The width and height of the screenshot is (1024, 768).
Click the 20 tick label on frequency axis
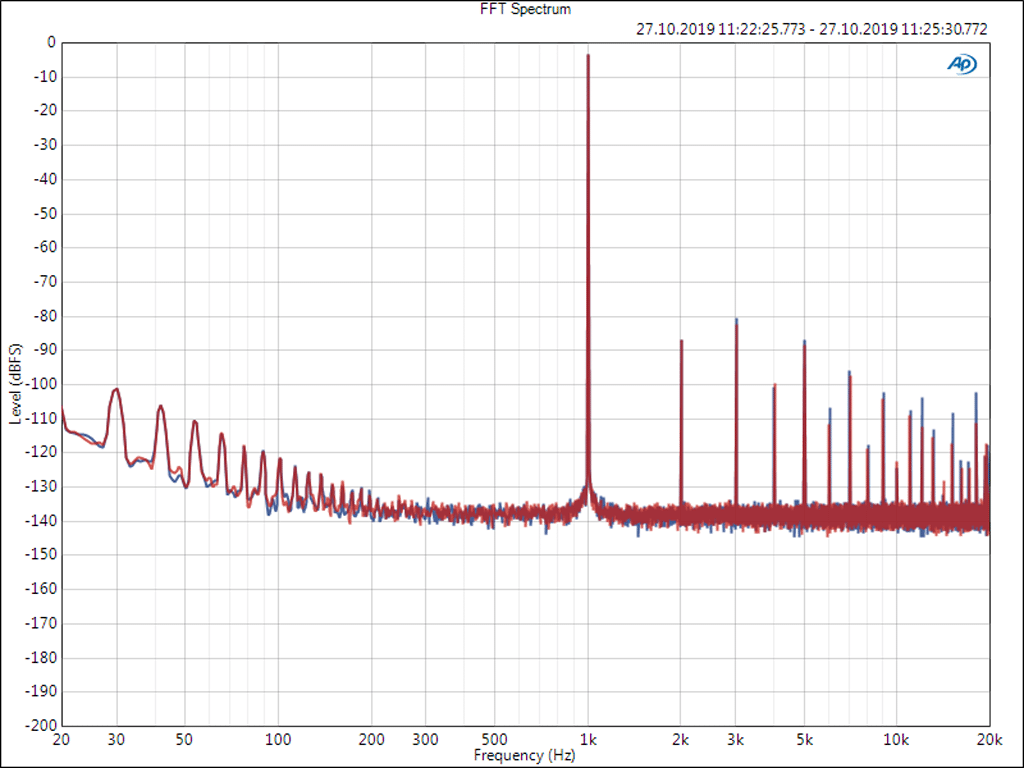tap(62, 741)
